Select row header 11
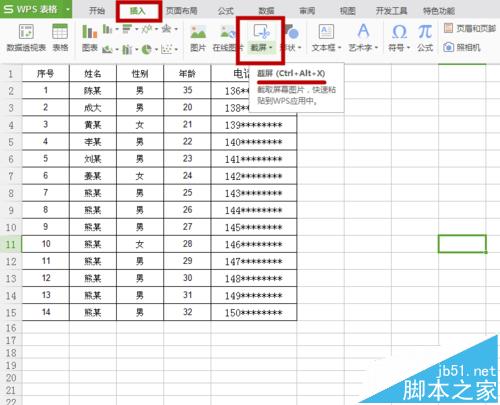500x405 pixels. coord(11,244)
